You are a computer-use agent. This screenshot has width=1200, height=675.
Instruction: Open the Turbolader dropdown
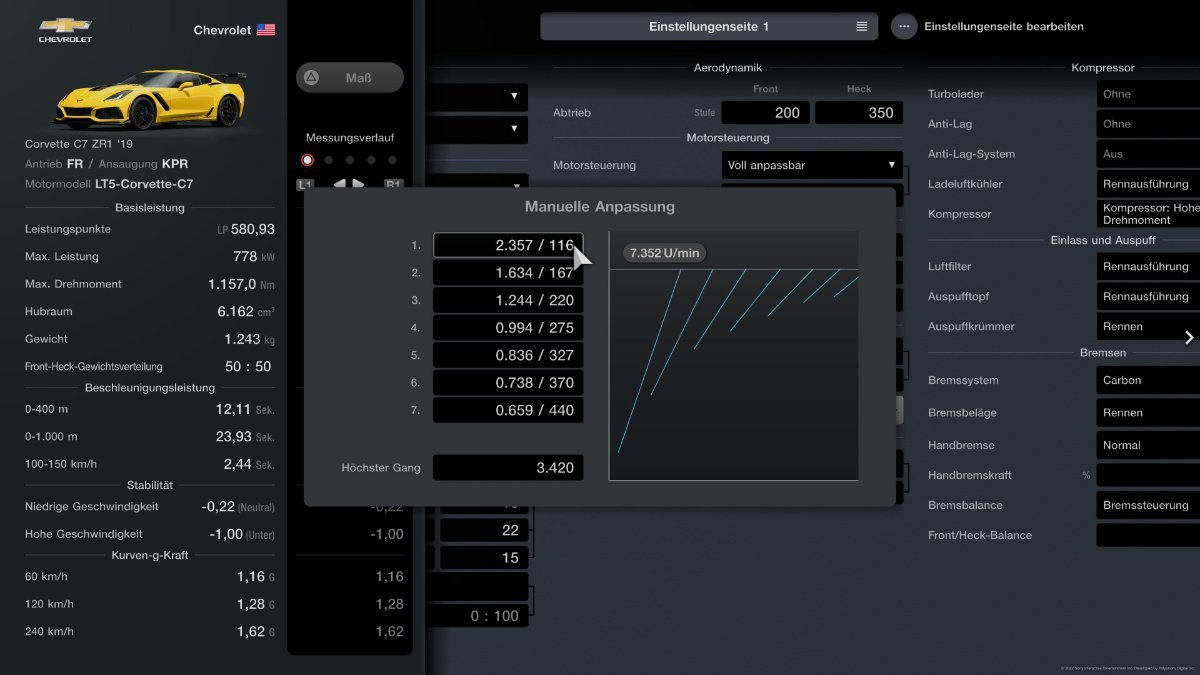[x=1148, y=94]
